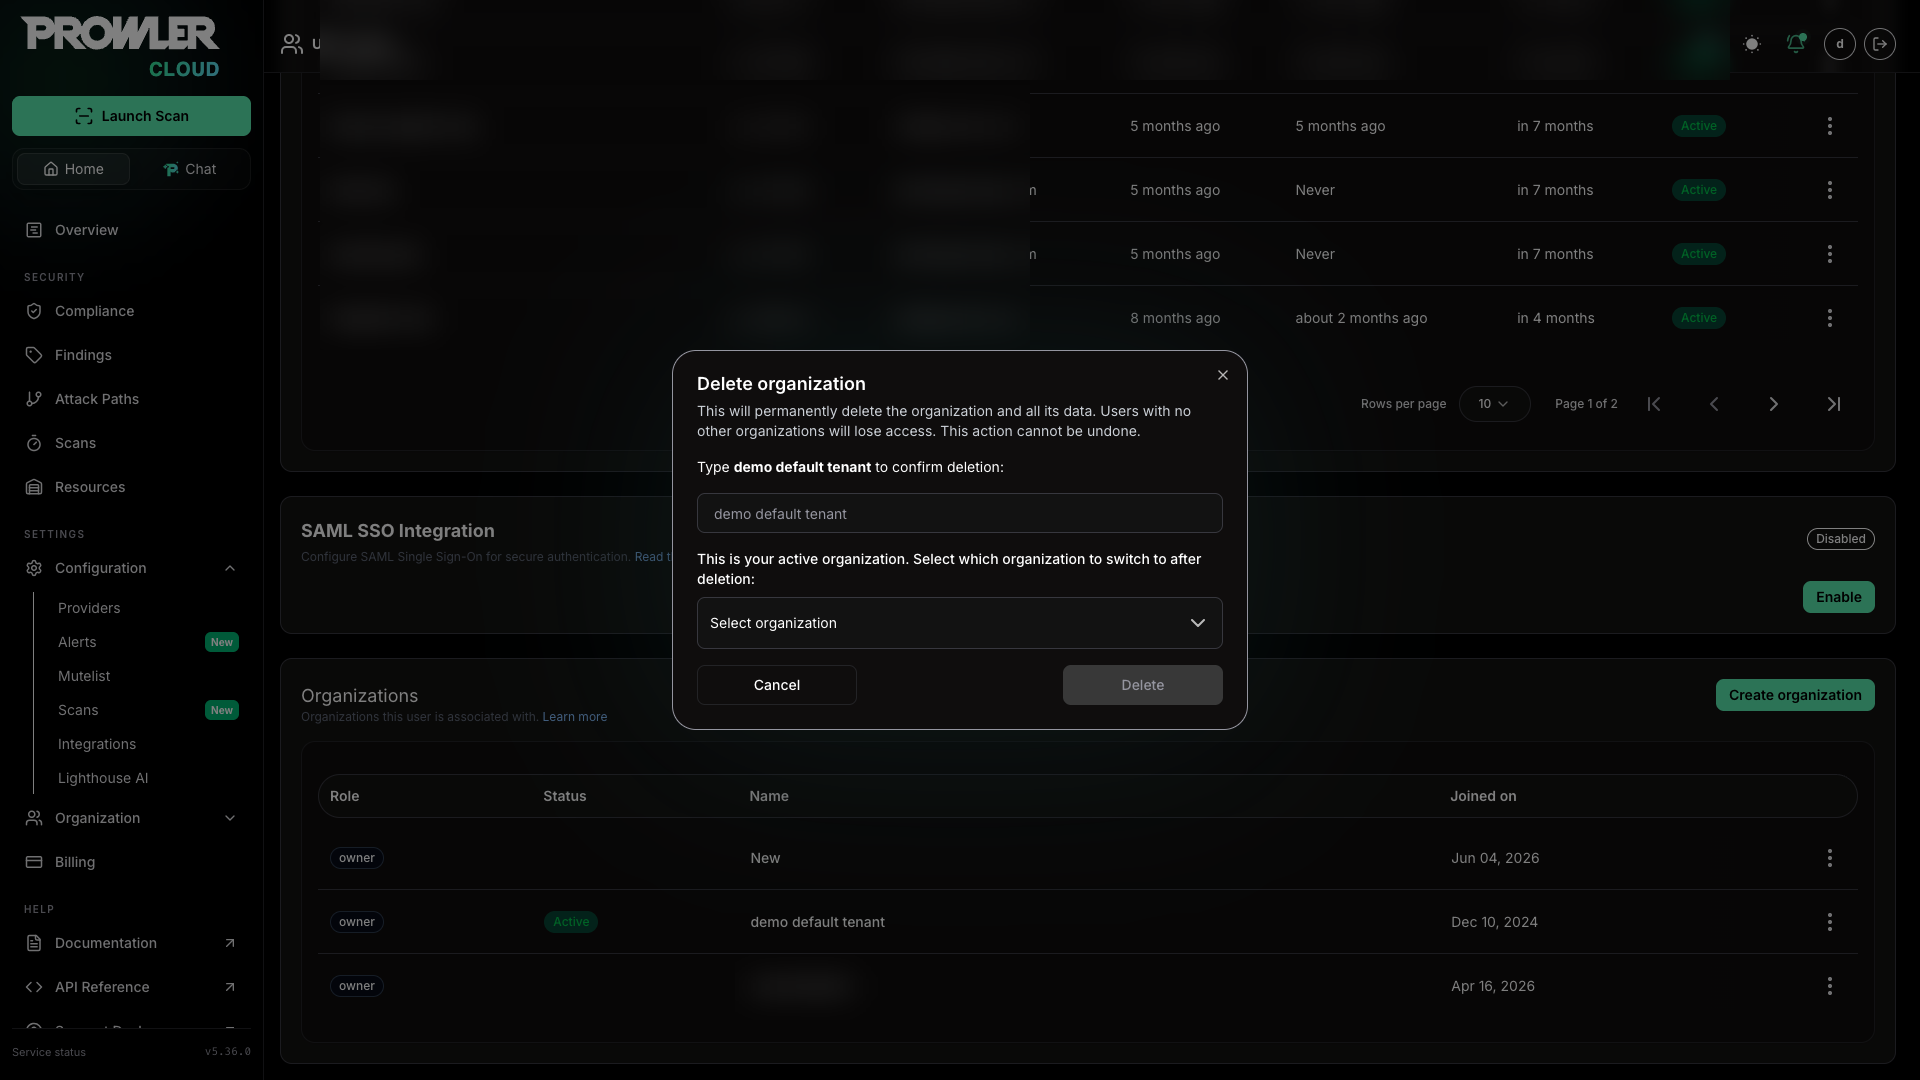The width and height of the screenshot is (1920, 1080).
Task: Click the Billing card icon
Action: tap(34, 862)
